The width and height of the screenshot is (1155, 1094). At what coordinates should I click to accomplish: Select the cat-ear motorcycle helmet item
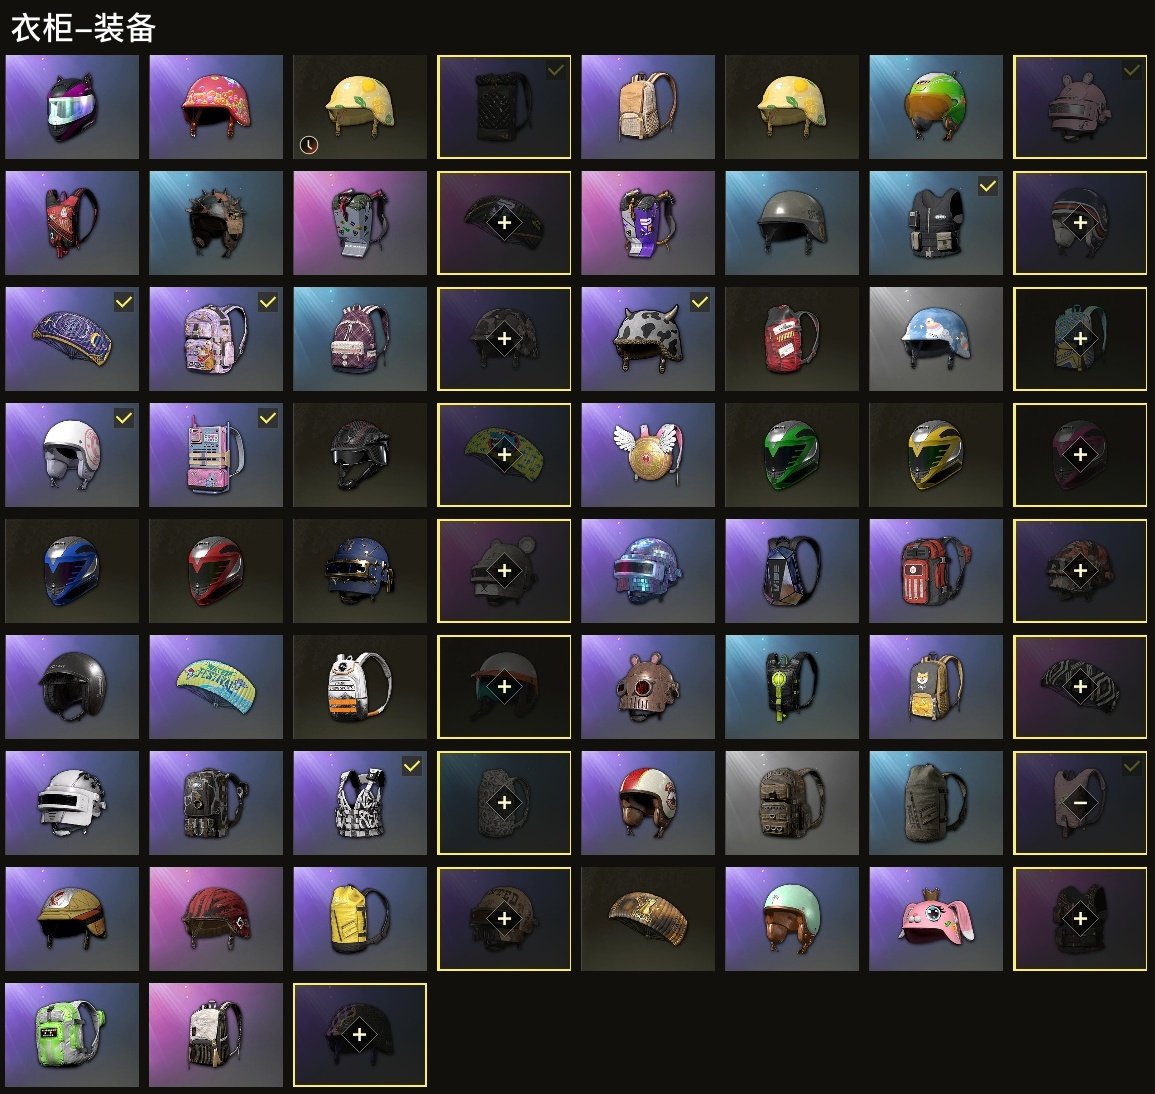coord(71,107)
